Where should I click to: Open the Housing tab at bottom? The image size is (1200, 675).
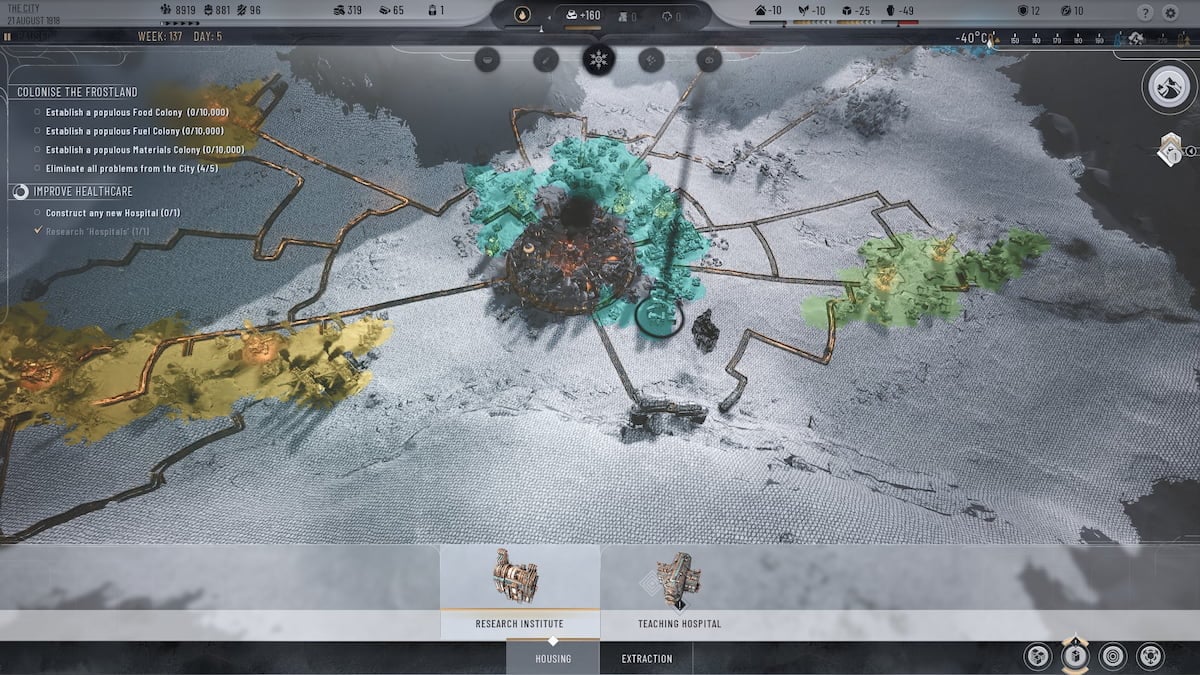coord(554,658)
